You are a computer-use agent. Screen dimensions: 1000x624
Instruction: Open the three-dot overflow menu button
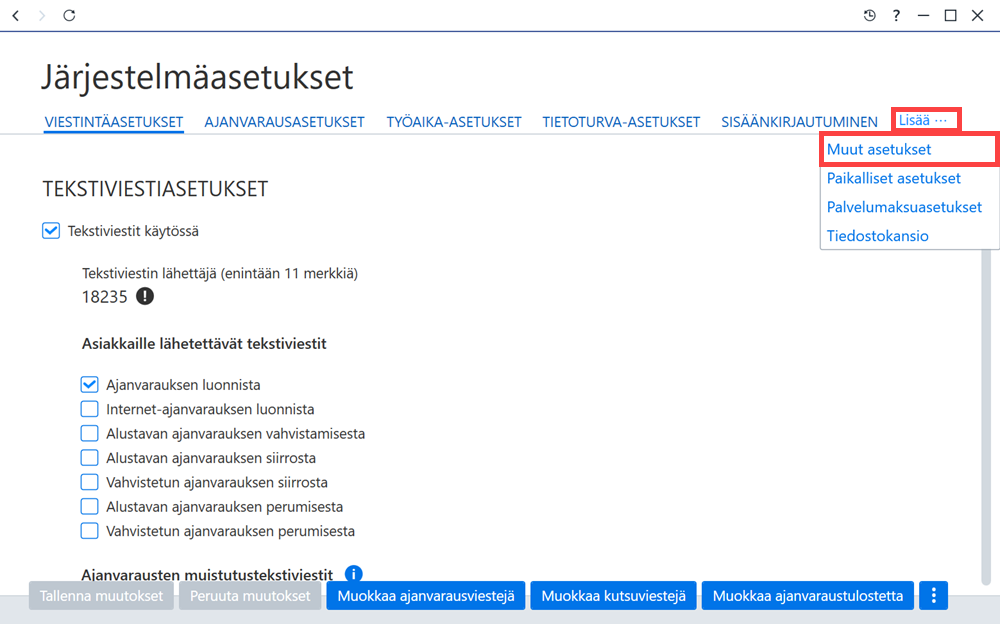[934, 596]
